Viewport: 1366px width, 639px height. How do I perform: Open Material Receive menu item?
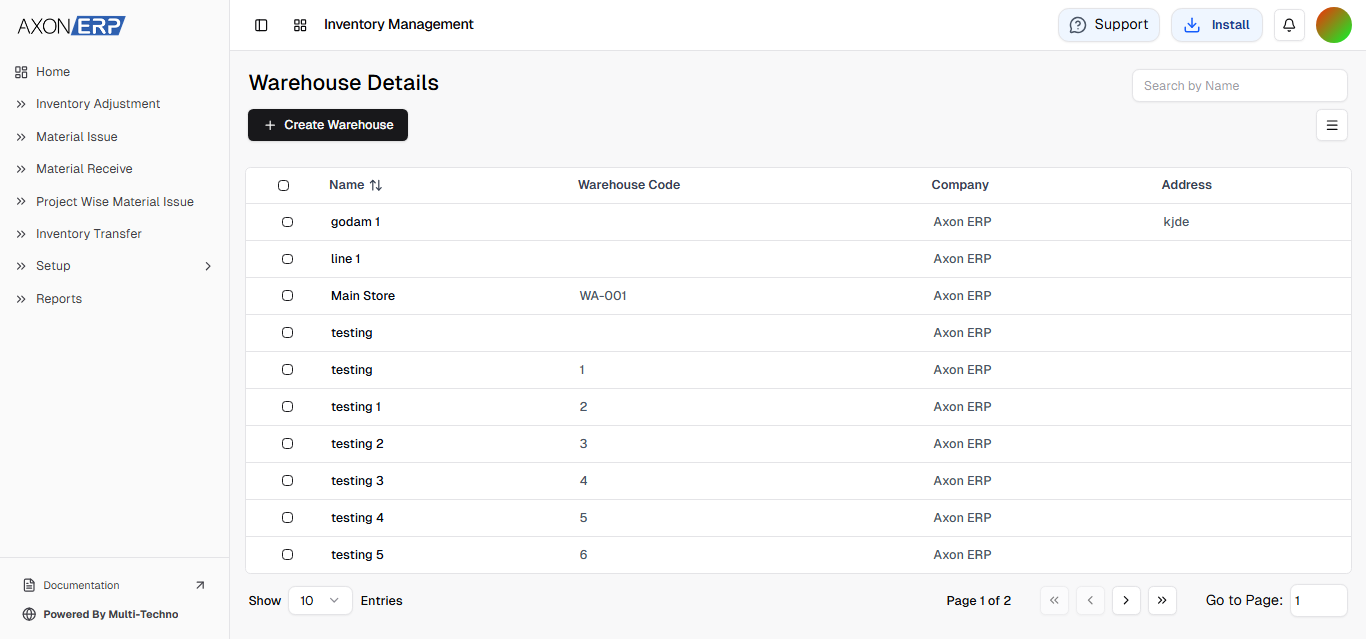coord(84,169)
